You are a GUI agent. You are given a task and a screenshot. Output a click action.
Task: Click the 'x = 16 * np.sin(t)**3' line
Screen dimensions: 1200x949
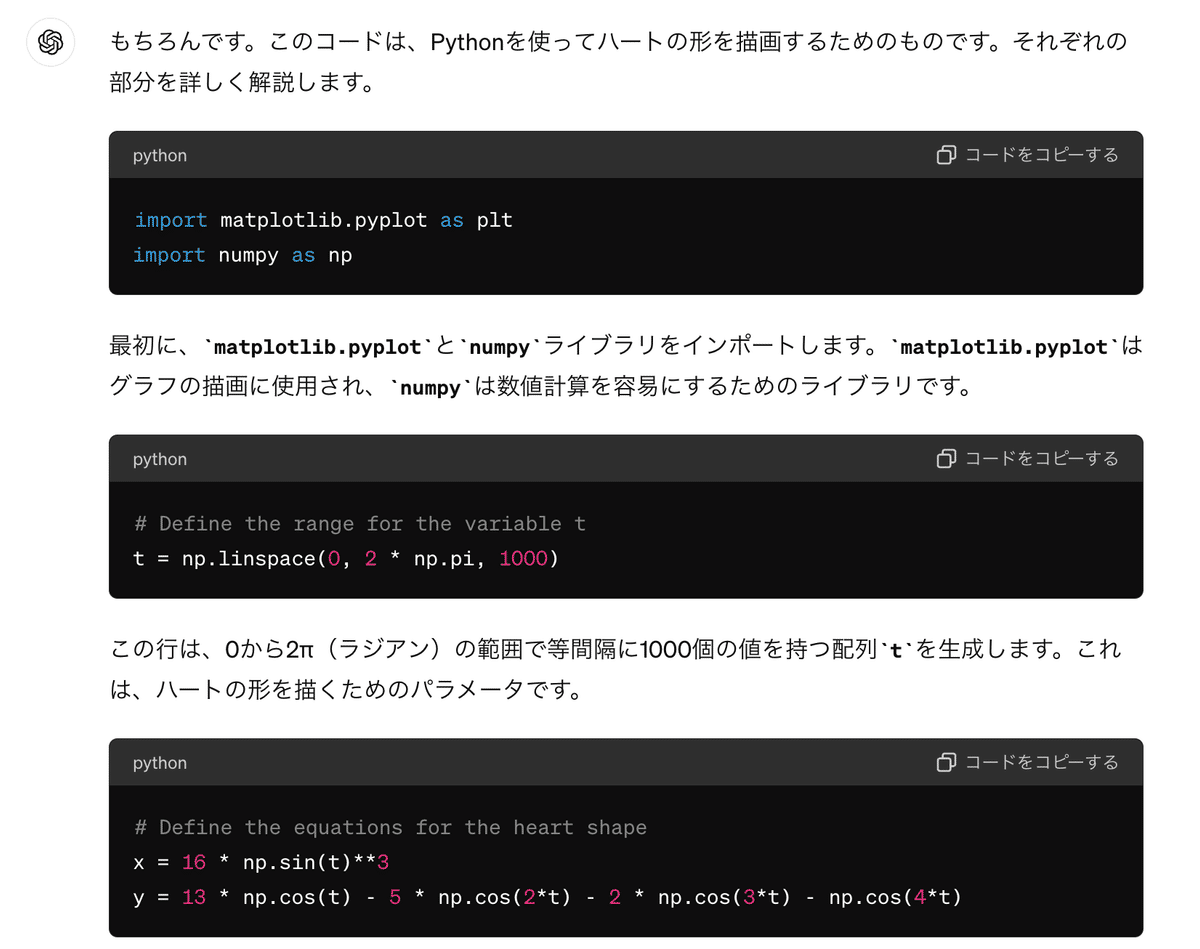coord(260,863)
